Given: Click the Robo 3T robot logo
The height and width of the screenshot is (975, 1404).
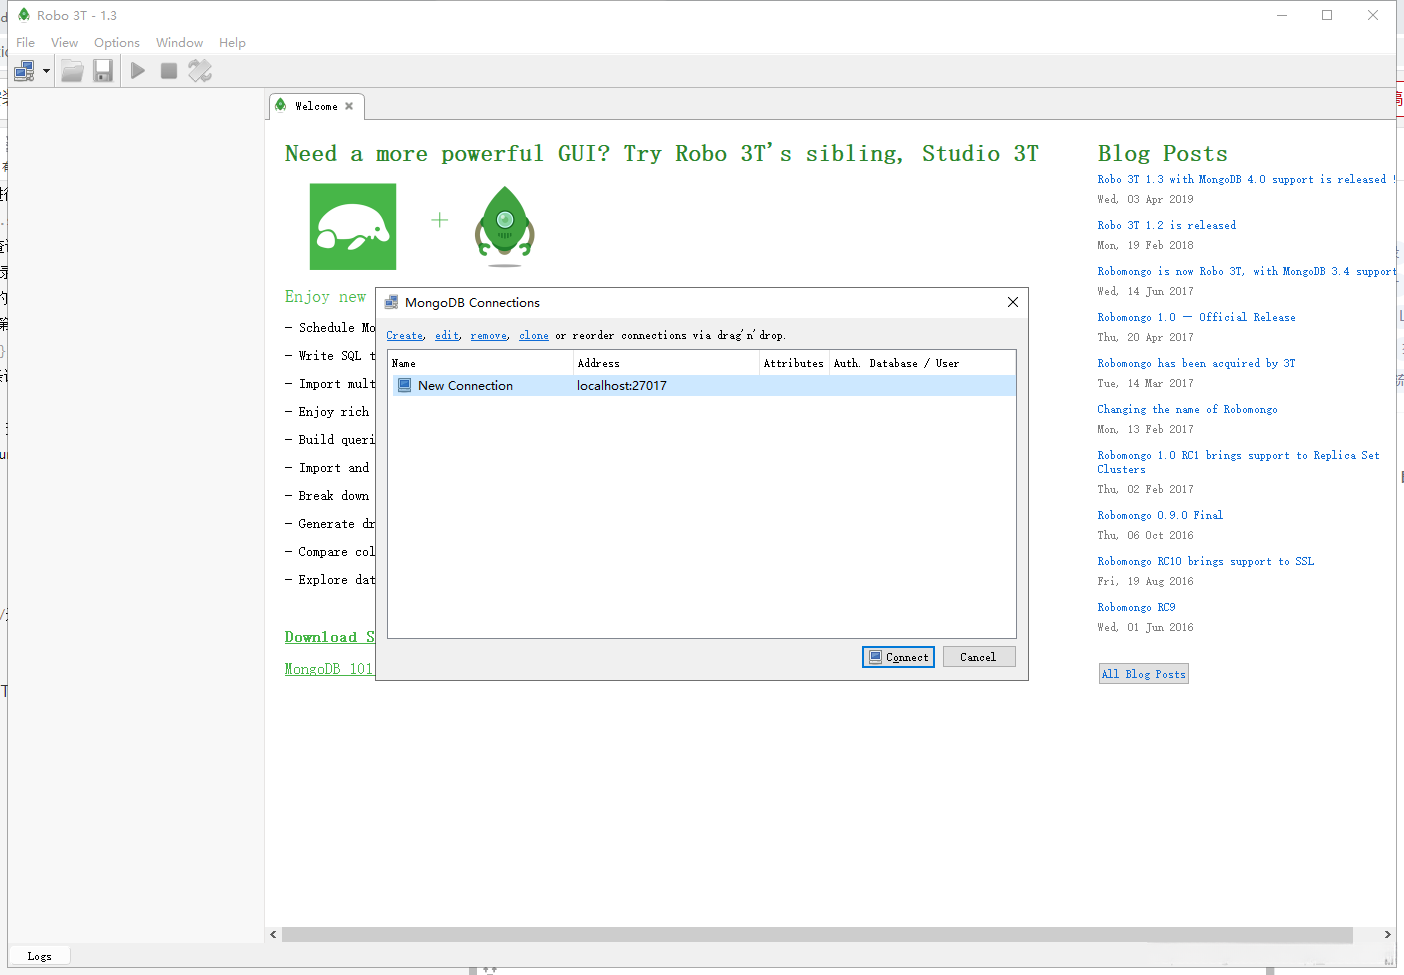Looking at the screenshot, I should point(505,226).
